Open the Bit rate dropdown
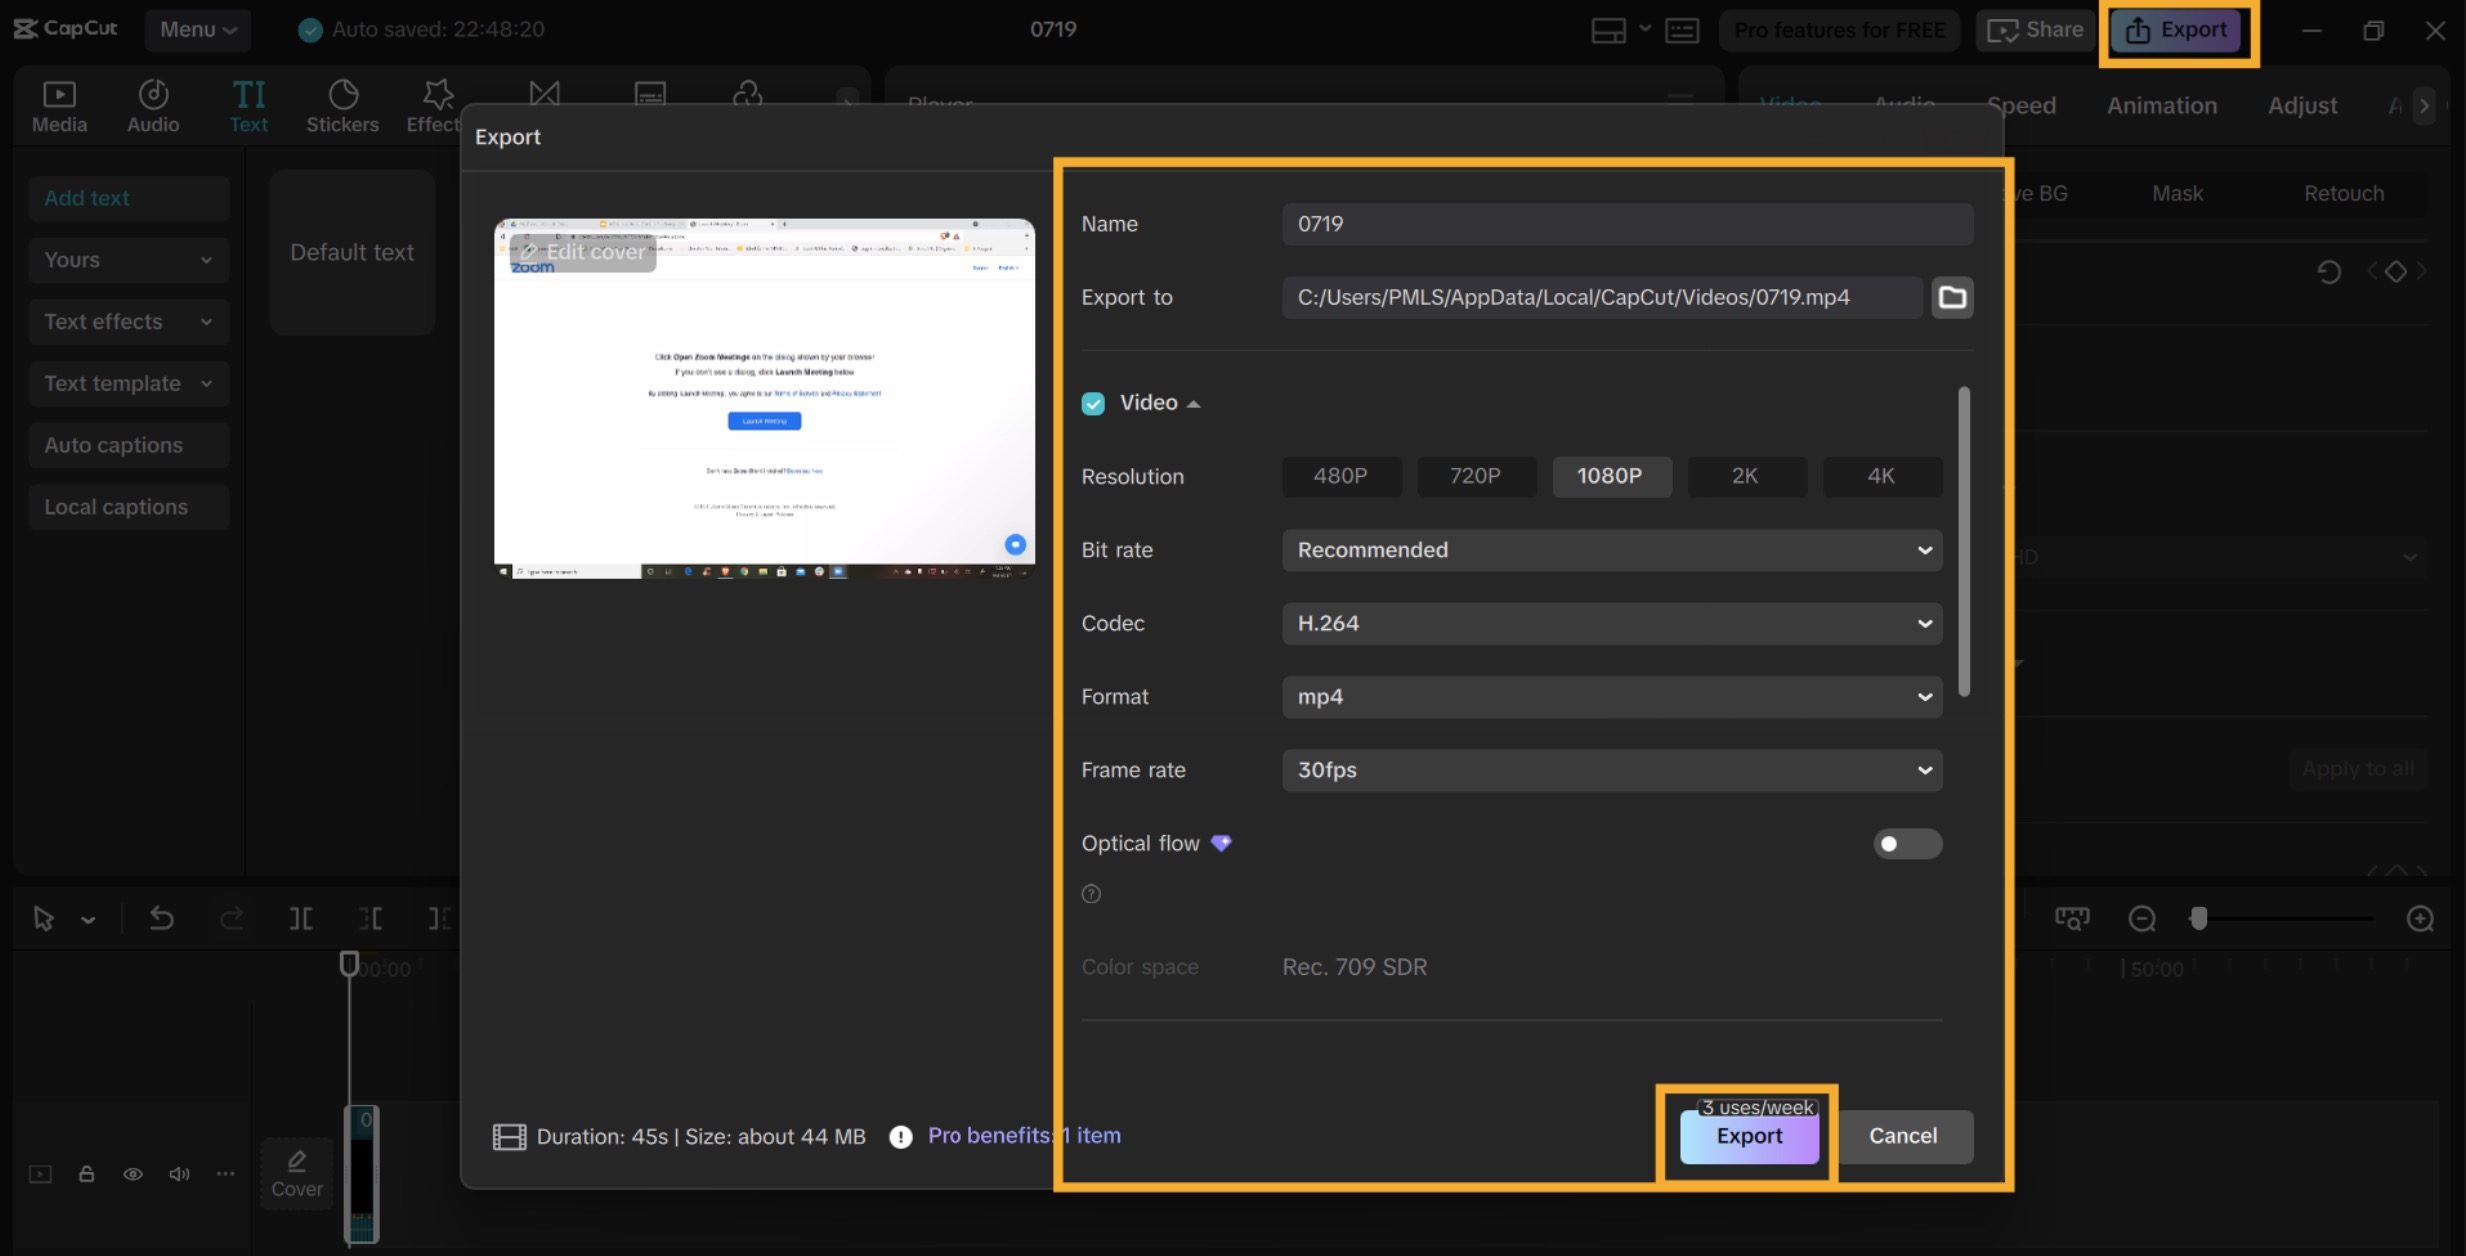2466x1256 pixels. coord(1611,550)
